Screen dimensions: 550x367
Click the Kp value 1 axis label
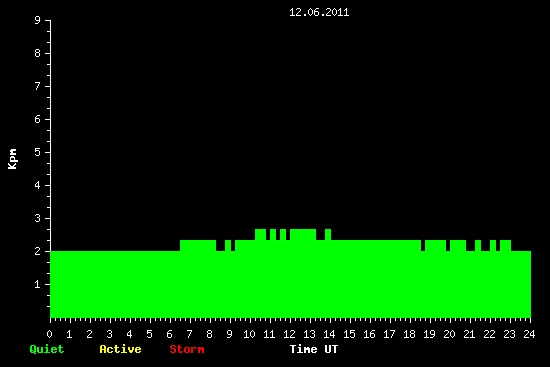tap(38, 284)
